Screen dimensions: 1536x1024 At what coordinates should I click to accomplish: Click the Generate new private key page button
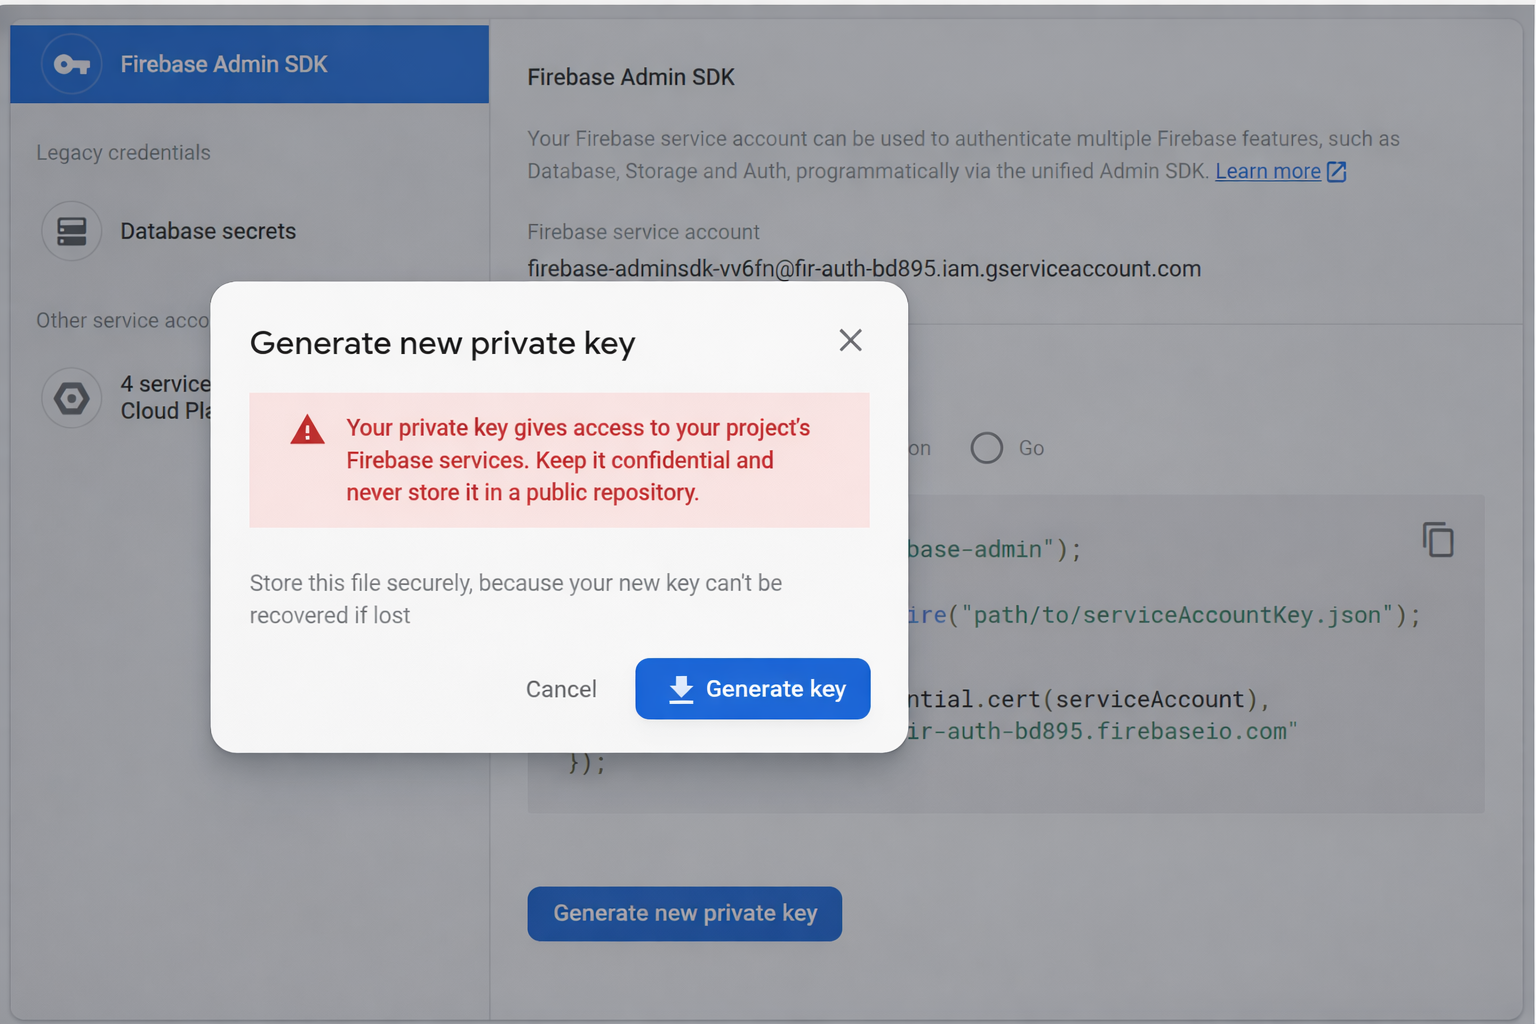click(685, 913)
